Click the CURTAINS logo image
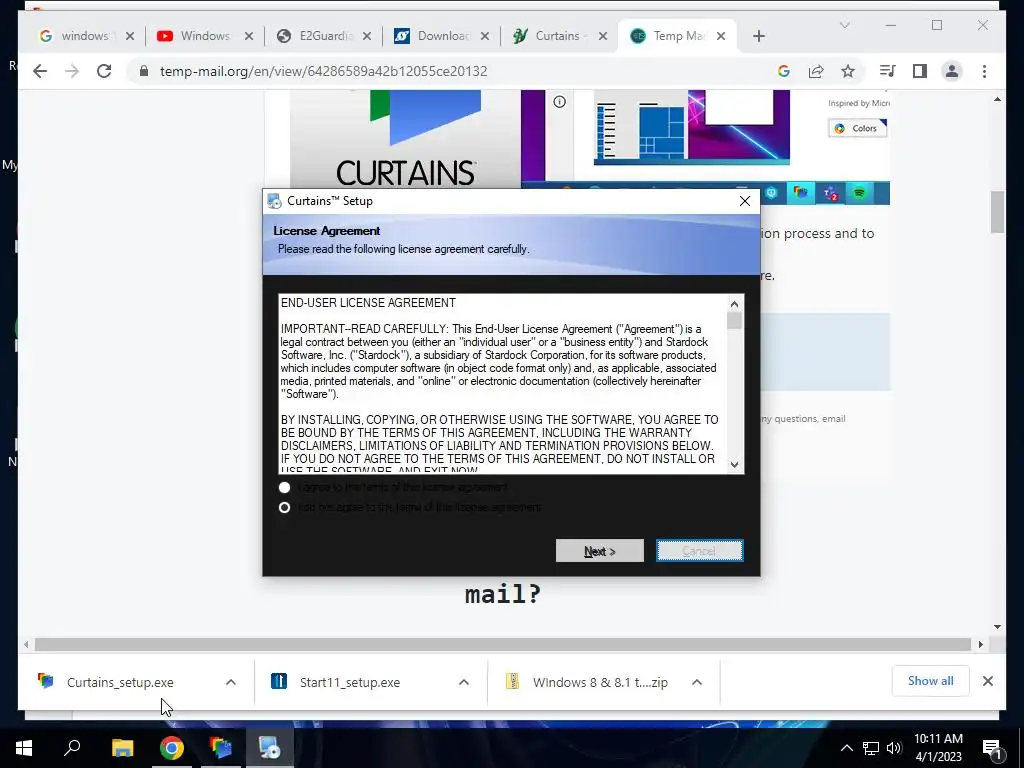Screen dimensions: 1024x768 click(x=406, y=140)
